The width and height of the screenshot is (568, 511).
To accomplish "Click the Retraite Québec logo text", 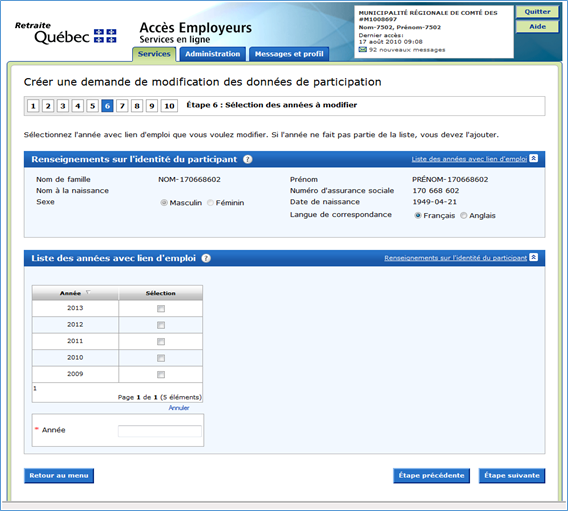I will (x=52, y=33).
